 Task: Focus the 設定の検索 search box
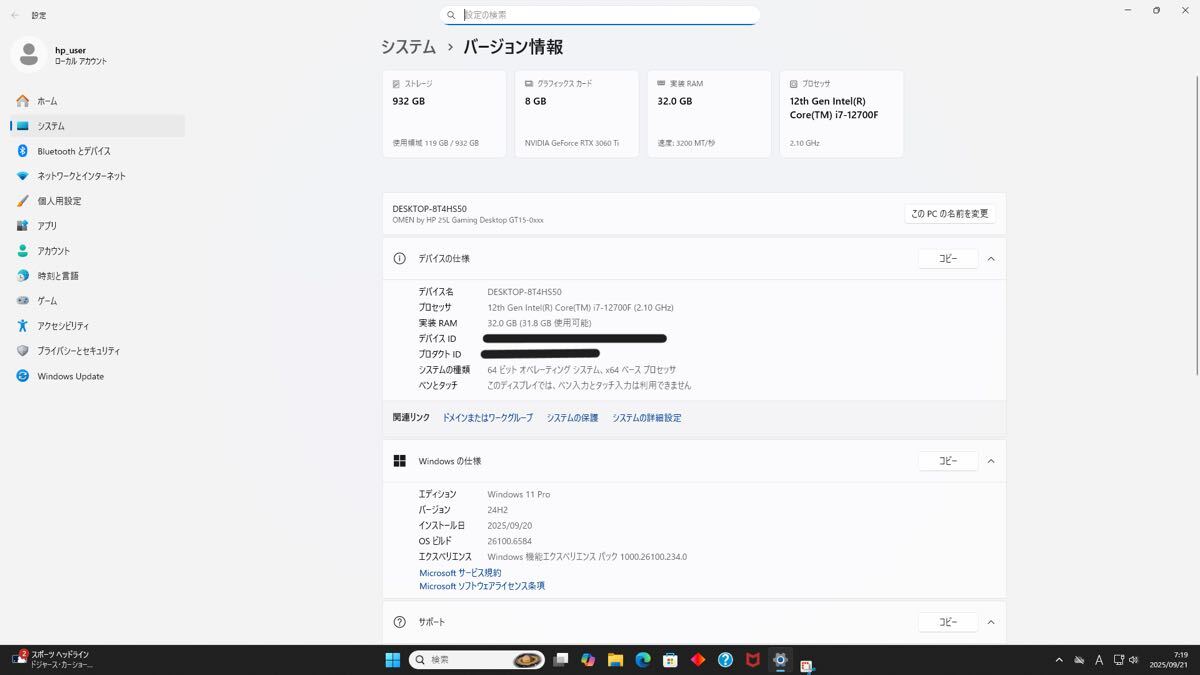(600, 15)
